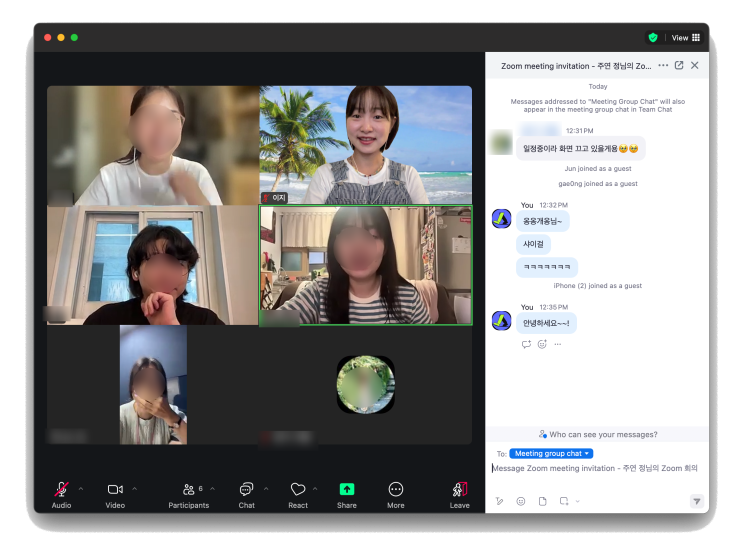This screenshot has width=743, height=558.
Task: Click the 'gae0ng joined as a guest' notice
Action: [598, 184]
